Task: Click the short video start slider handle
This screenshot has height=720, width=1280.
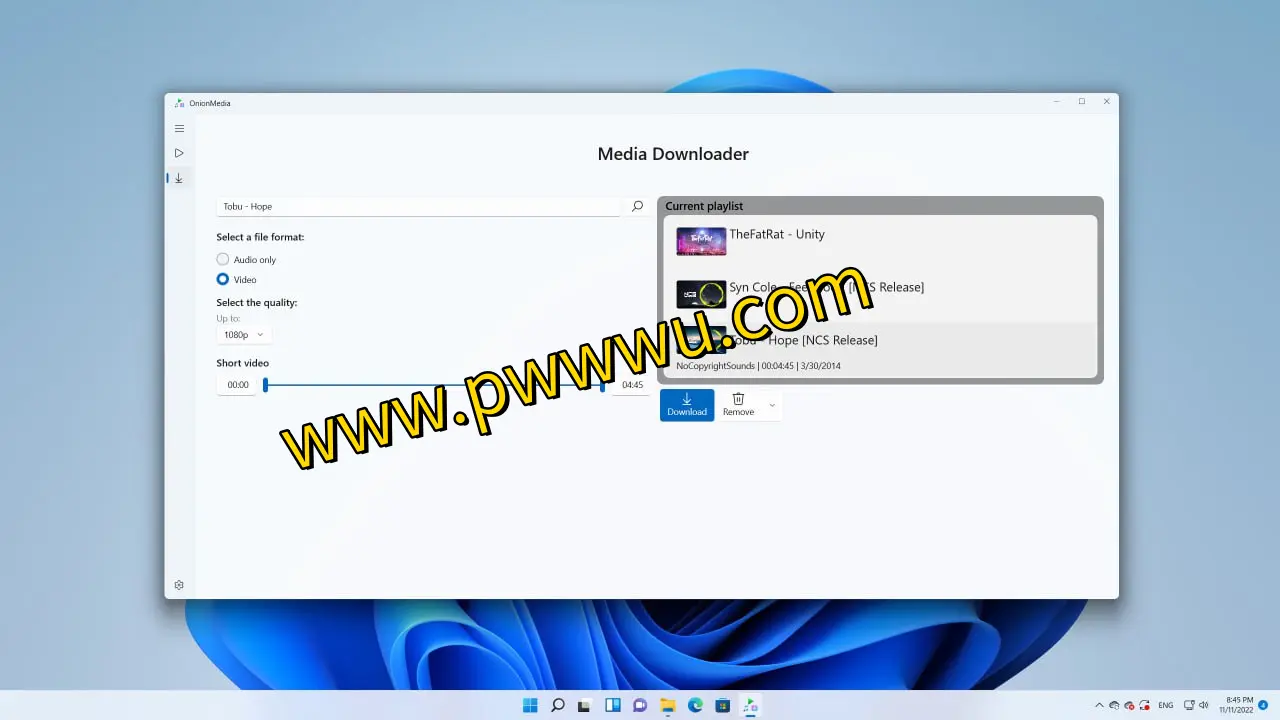Action: 265,385
